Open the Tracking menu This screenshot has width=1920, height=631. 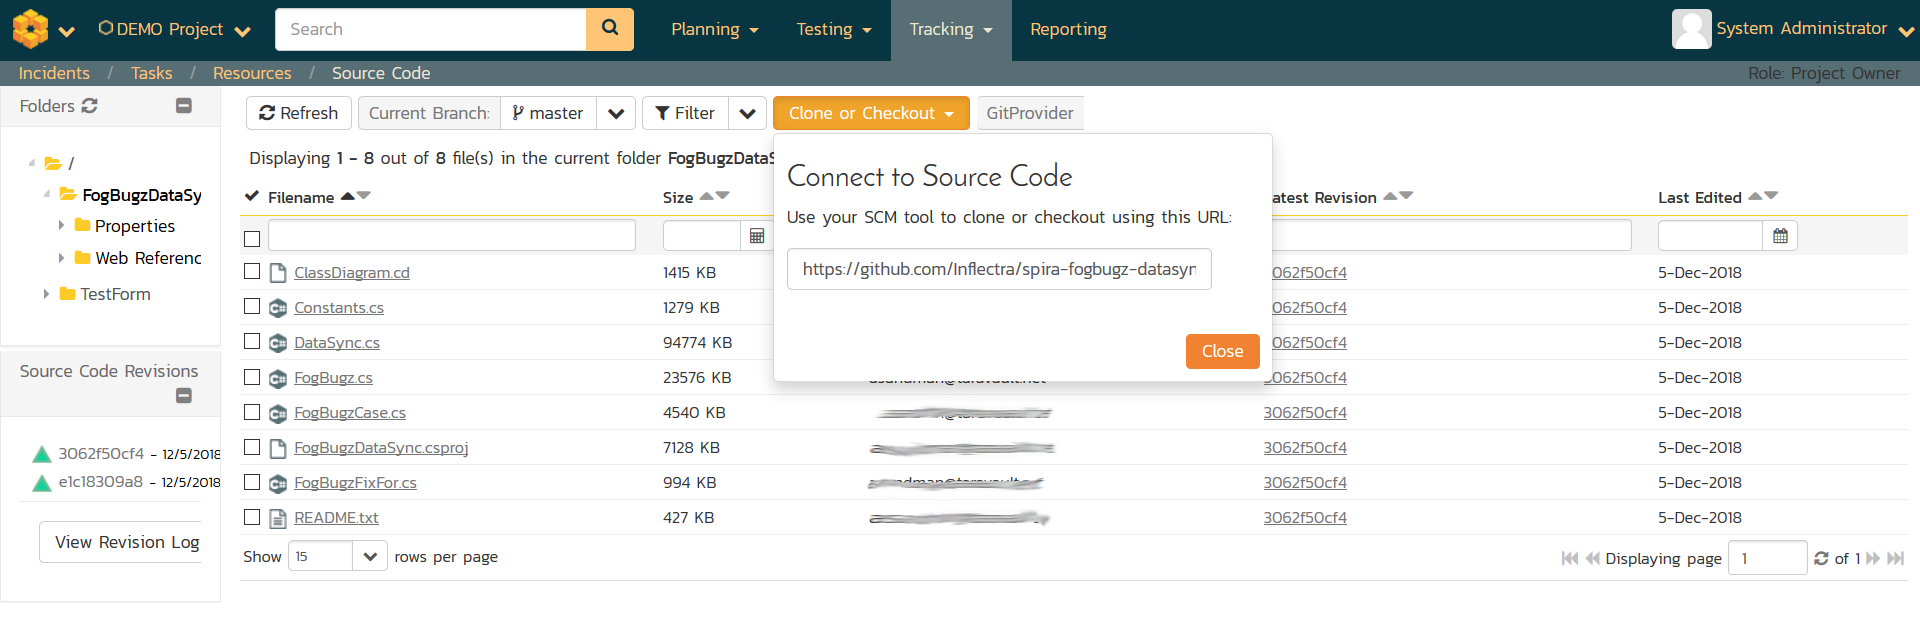pos(950,30)
